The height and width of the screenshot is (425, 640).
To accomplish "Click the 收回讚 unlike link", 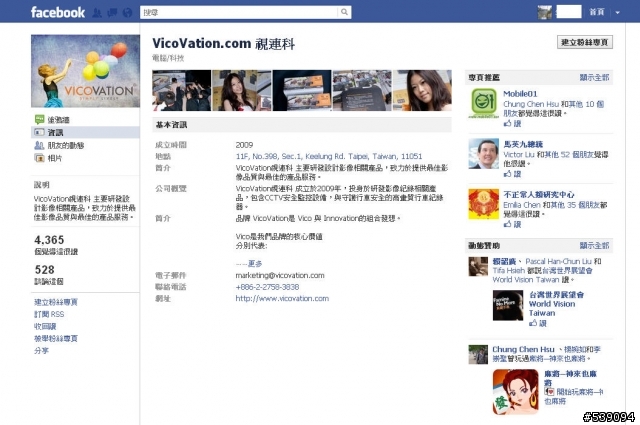I will tap(45, 326).
